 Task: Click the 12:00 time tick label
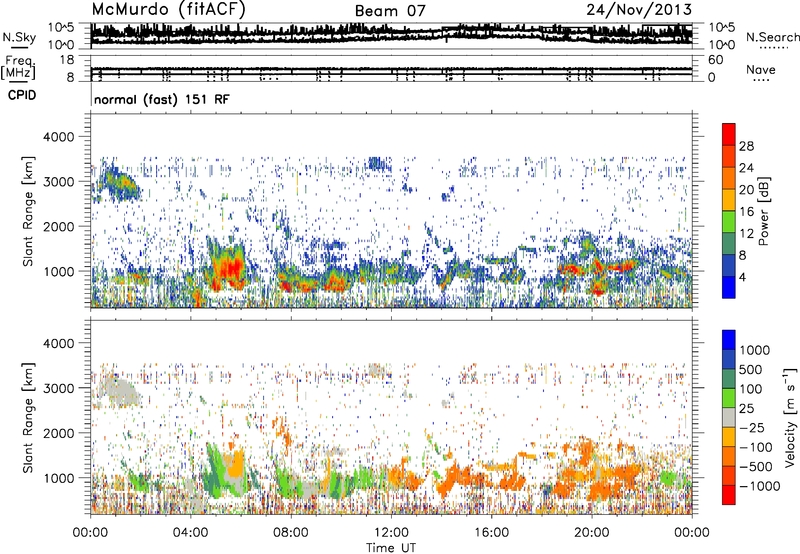click(391, 533)
